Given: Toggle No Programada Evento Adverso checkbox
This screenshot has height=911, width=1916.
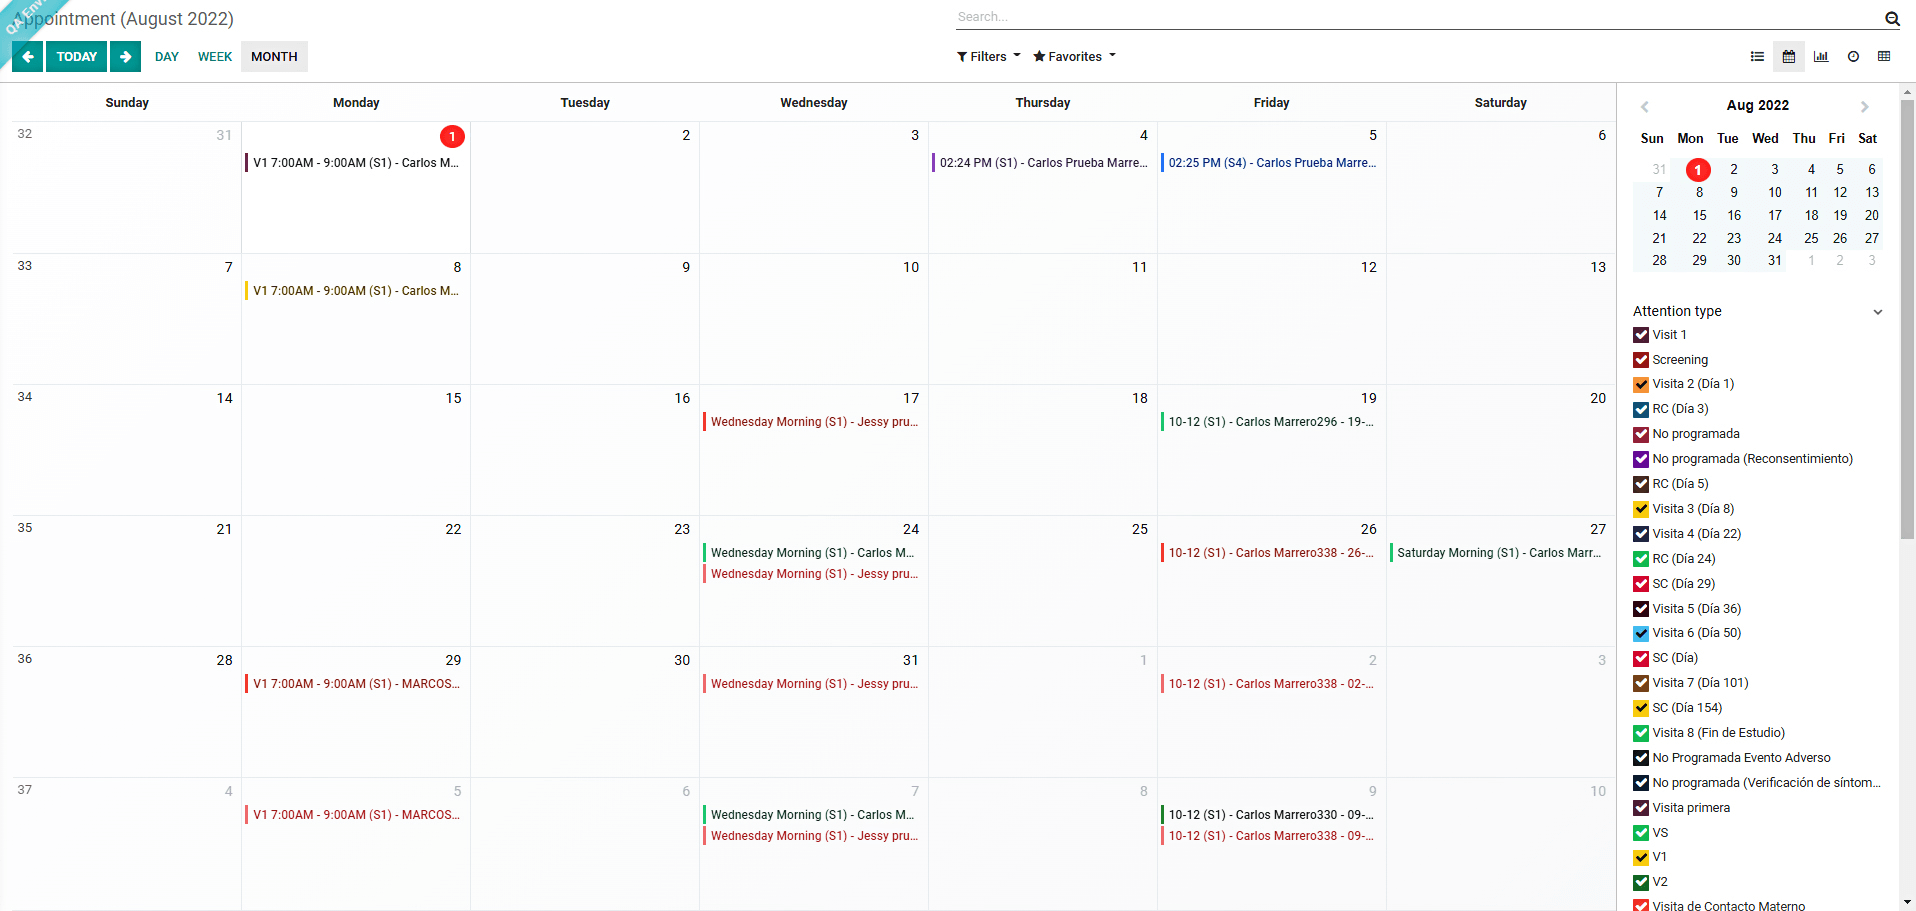Looking at the screenshot, I should (x=1641, y=758).
